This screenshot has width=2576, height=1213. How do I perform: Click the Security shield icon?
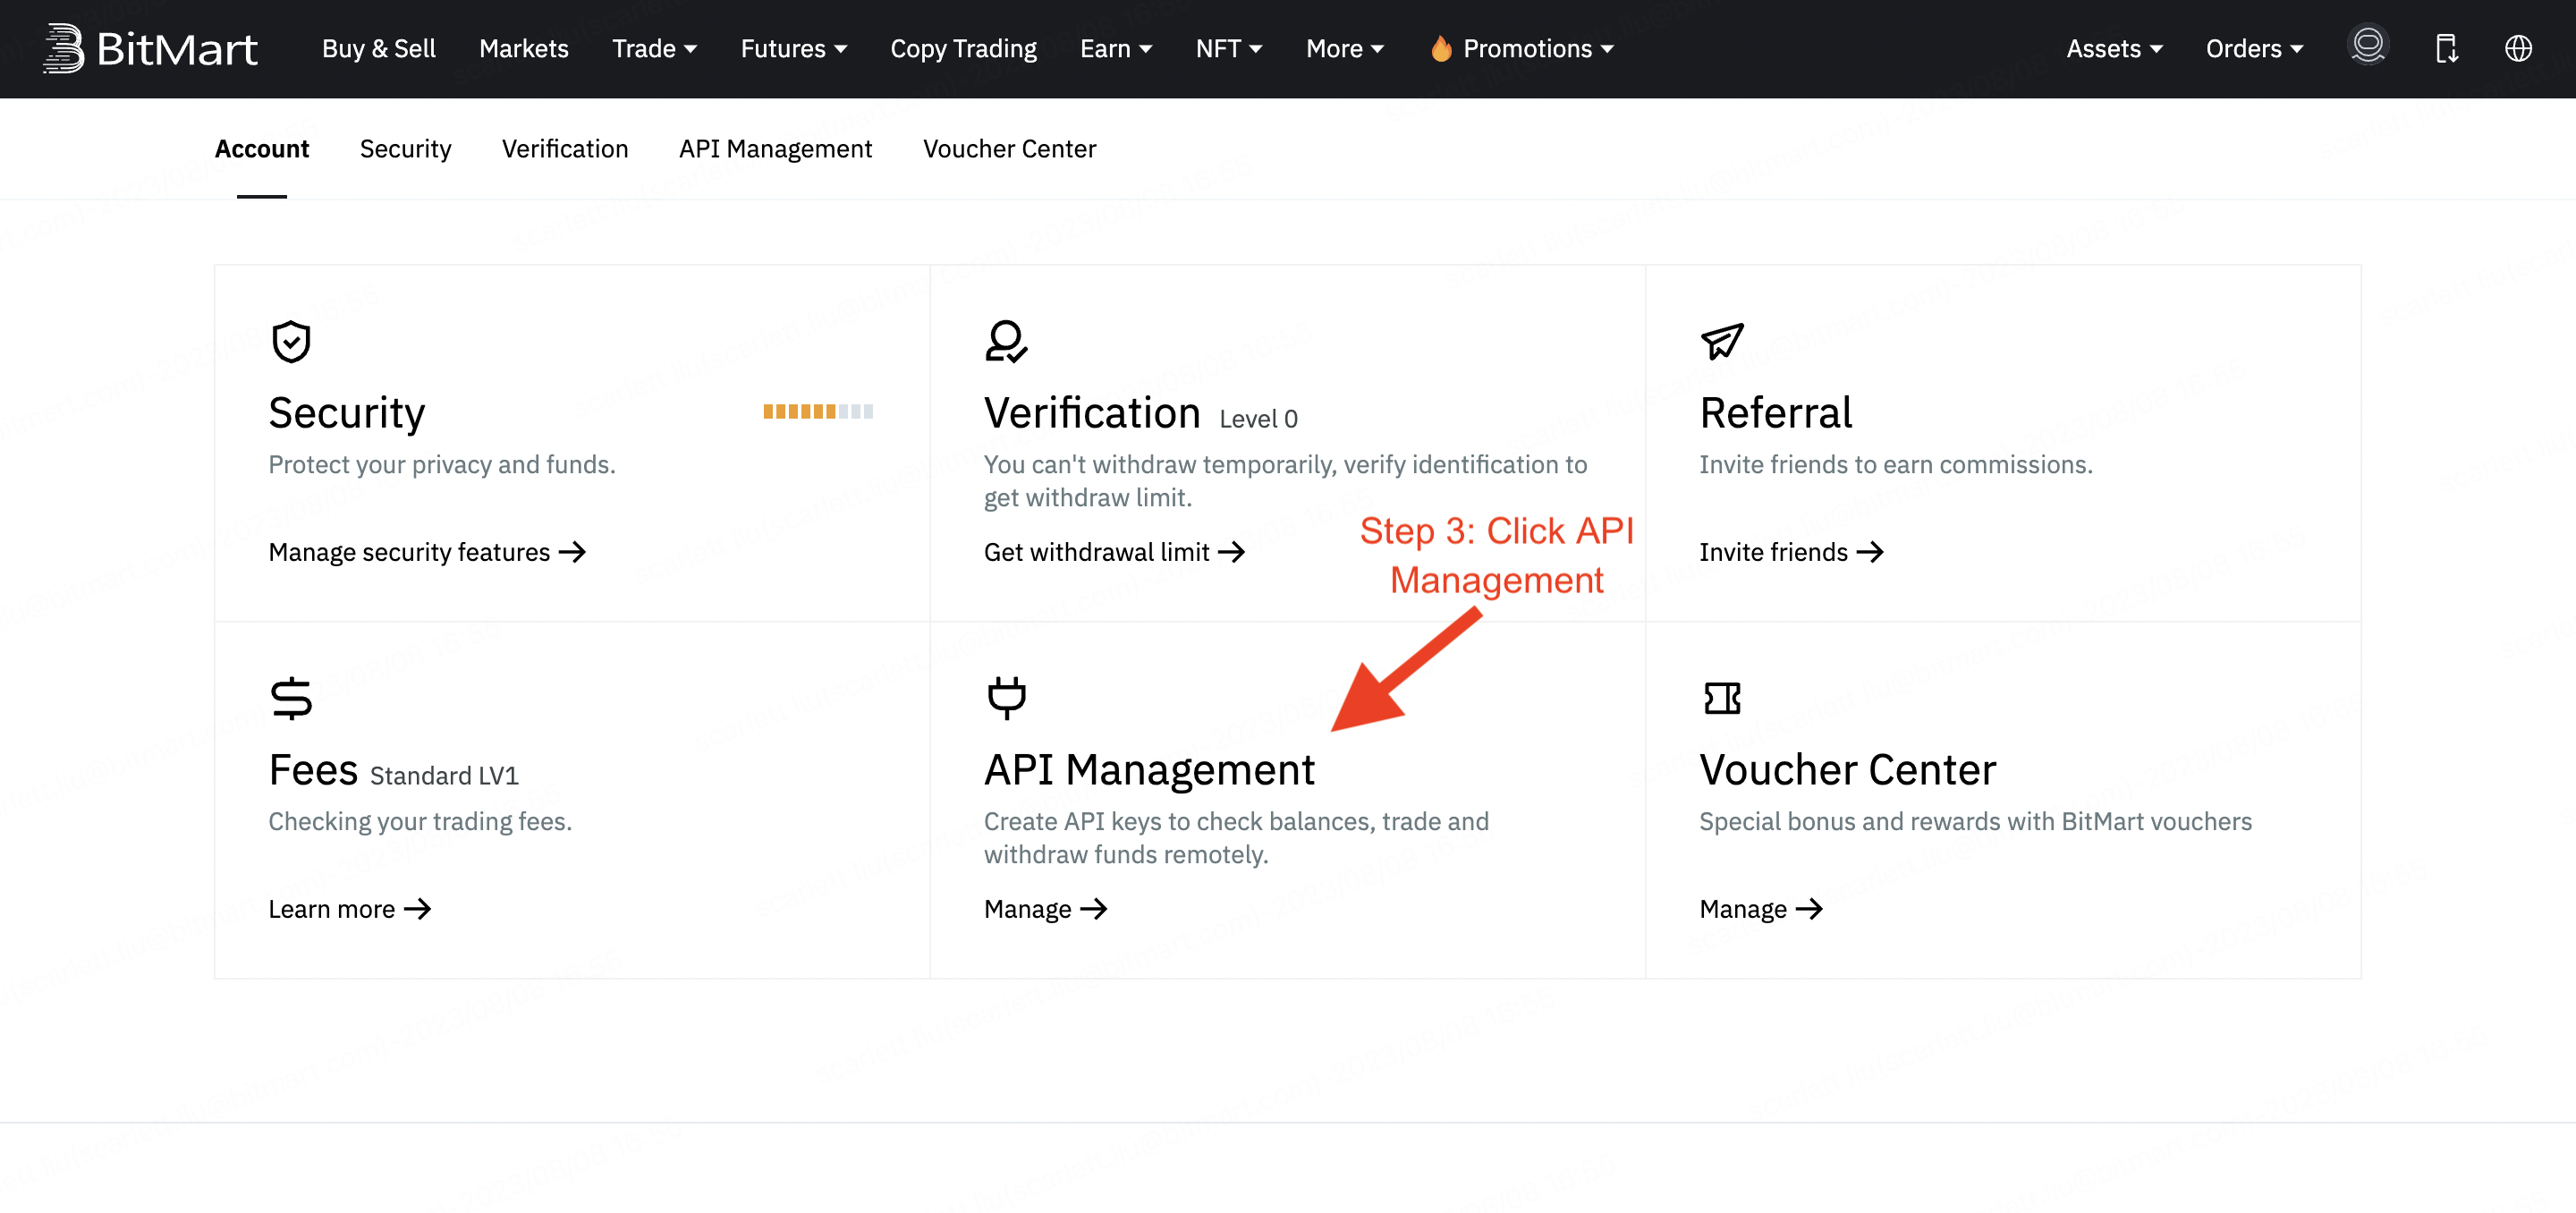290,341
